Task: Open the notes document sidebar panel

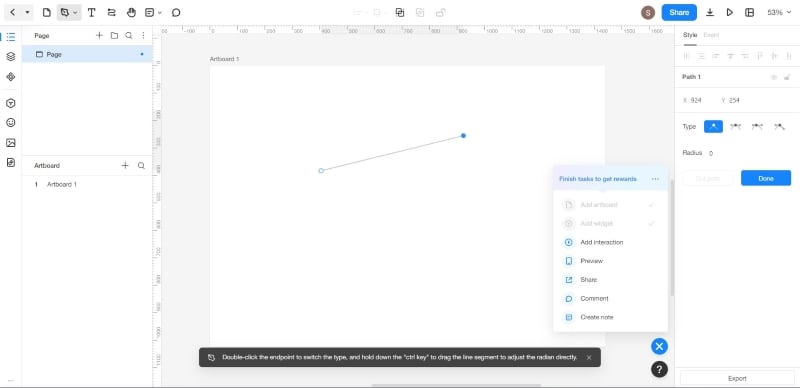Action: [11, 162]
